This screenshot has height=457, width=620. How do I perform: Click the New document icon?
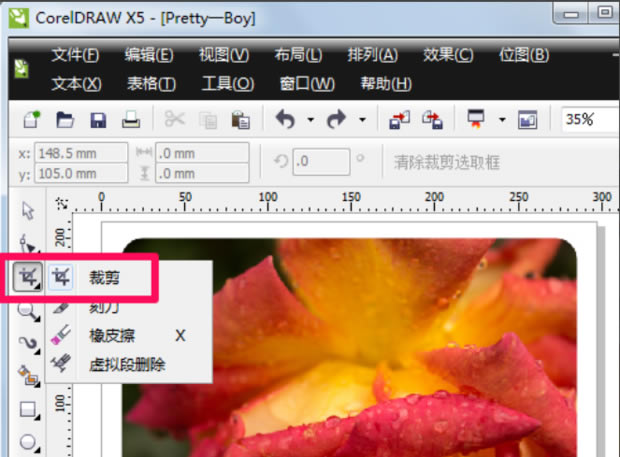pos(32,119)
